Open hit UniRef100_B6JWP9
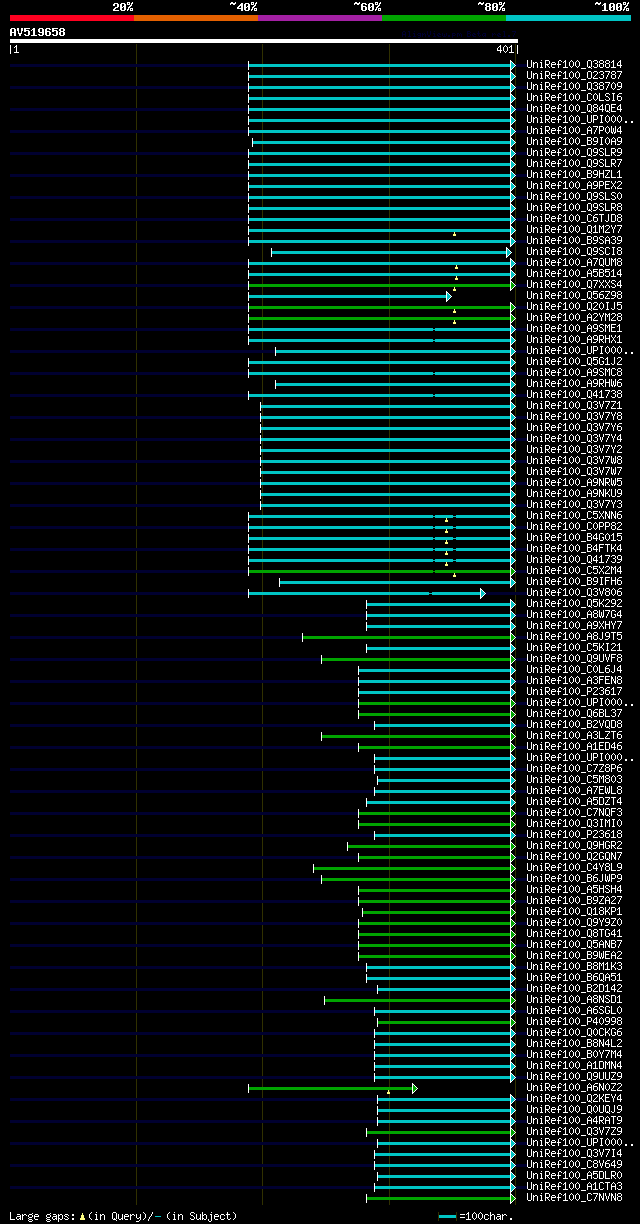Screen dimensions: 640x1224 pyautogui.click(x=574, y=879)
